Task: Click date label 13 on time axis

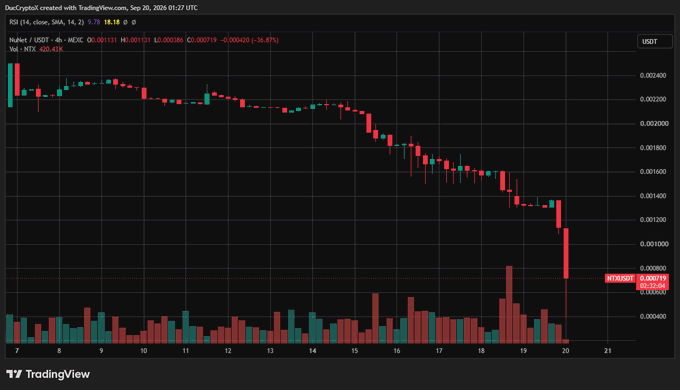Action: click(270, 351)
